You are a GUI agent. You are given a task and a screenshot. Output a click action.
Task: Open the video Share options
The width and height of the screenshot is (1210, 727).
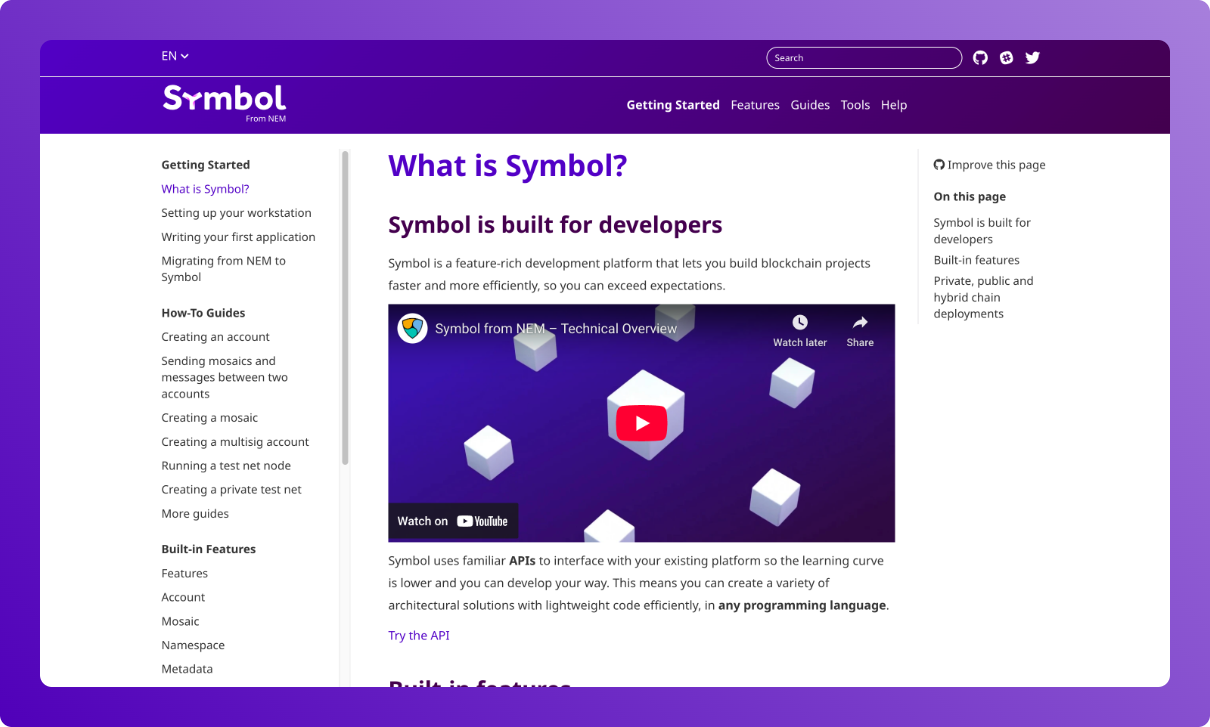[859, 330]
